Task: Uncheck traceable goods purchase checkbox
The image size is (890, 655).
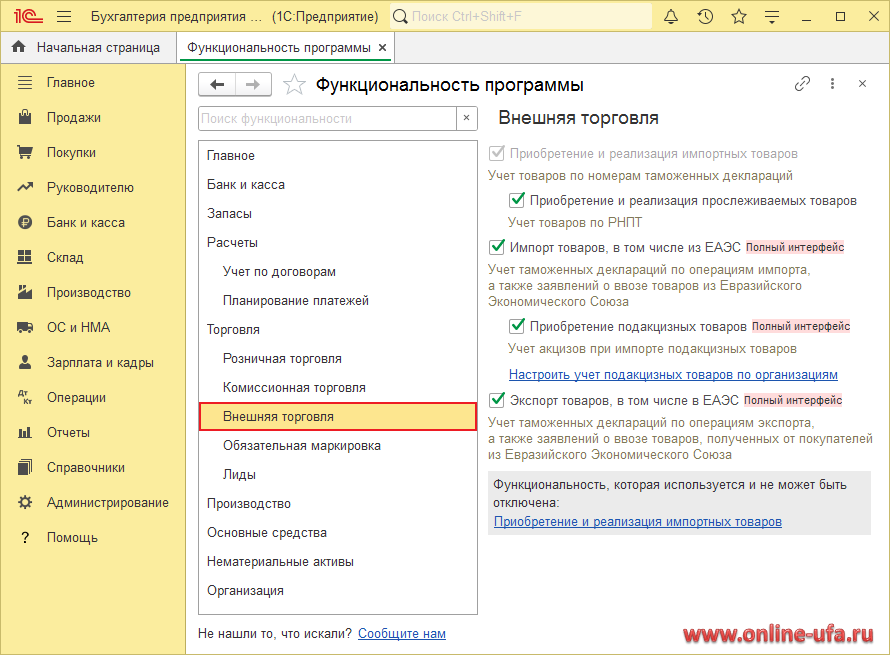Action: click(517, 200)
